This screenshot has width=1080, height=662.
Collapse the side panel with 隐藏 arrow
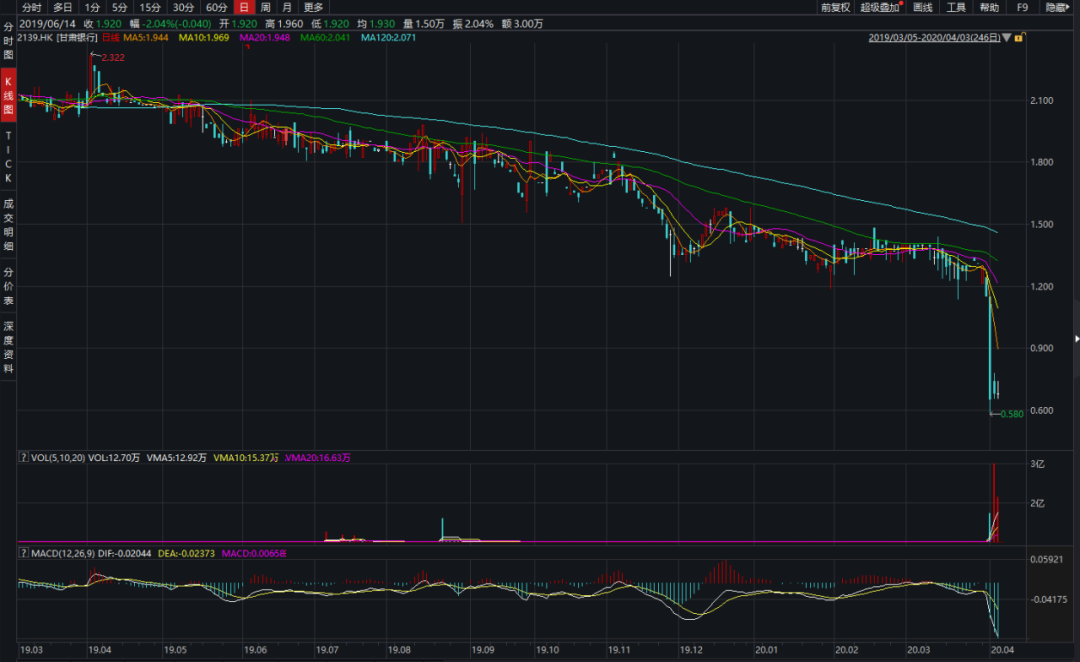click(1056, 7)
